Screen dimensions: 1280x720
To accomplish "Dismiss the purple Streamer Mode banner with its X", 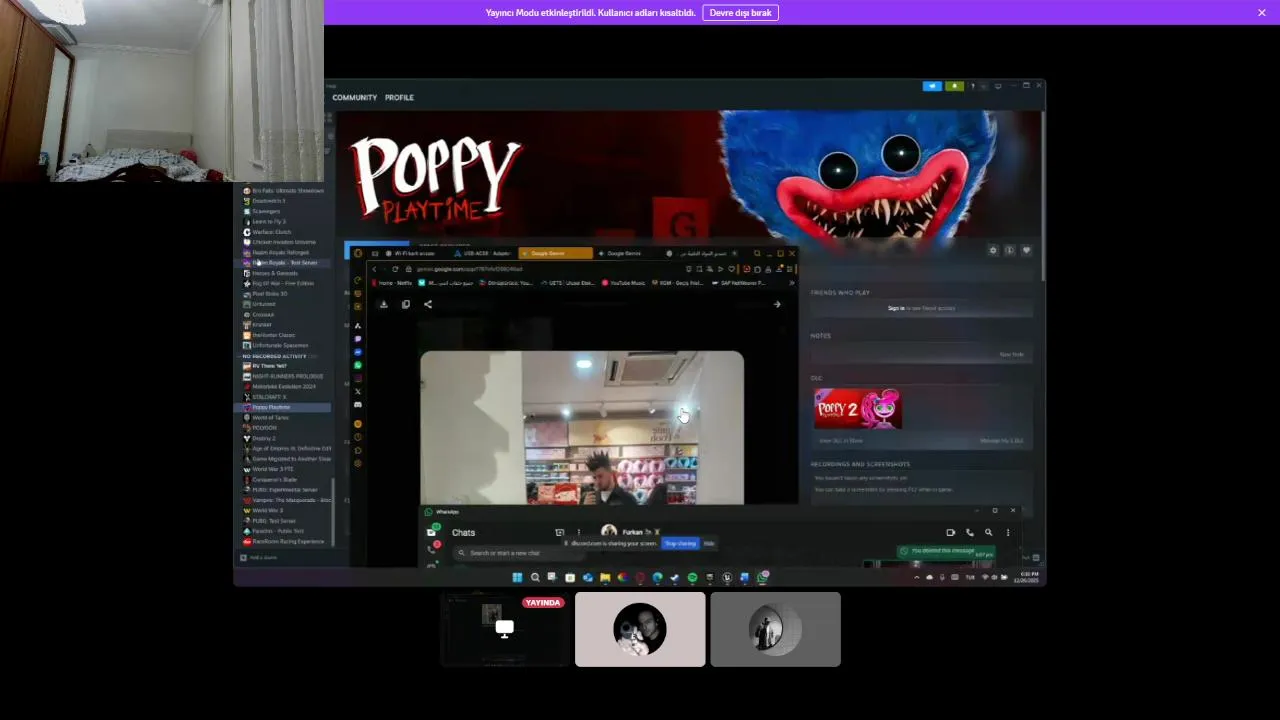I will tap(1262, 13).
